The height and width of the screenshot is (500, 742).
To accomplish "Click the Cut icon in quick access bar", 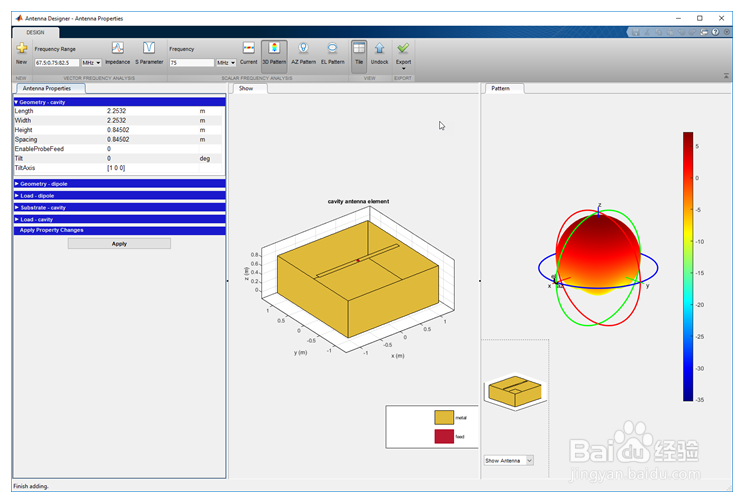I will click(647, 32).
